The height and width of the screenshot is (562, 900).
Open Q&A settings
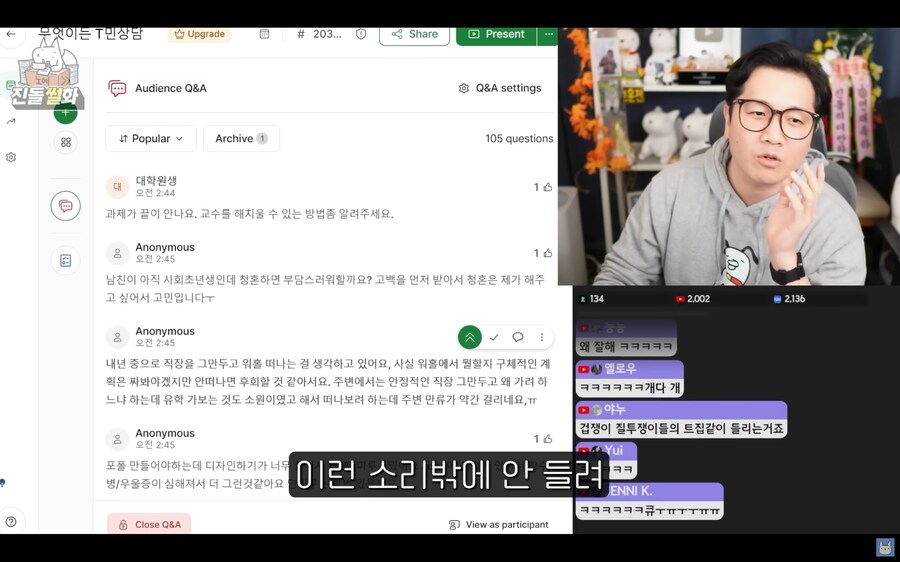pos(500,88)
